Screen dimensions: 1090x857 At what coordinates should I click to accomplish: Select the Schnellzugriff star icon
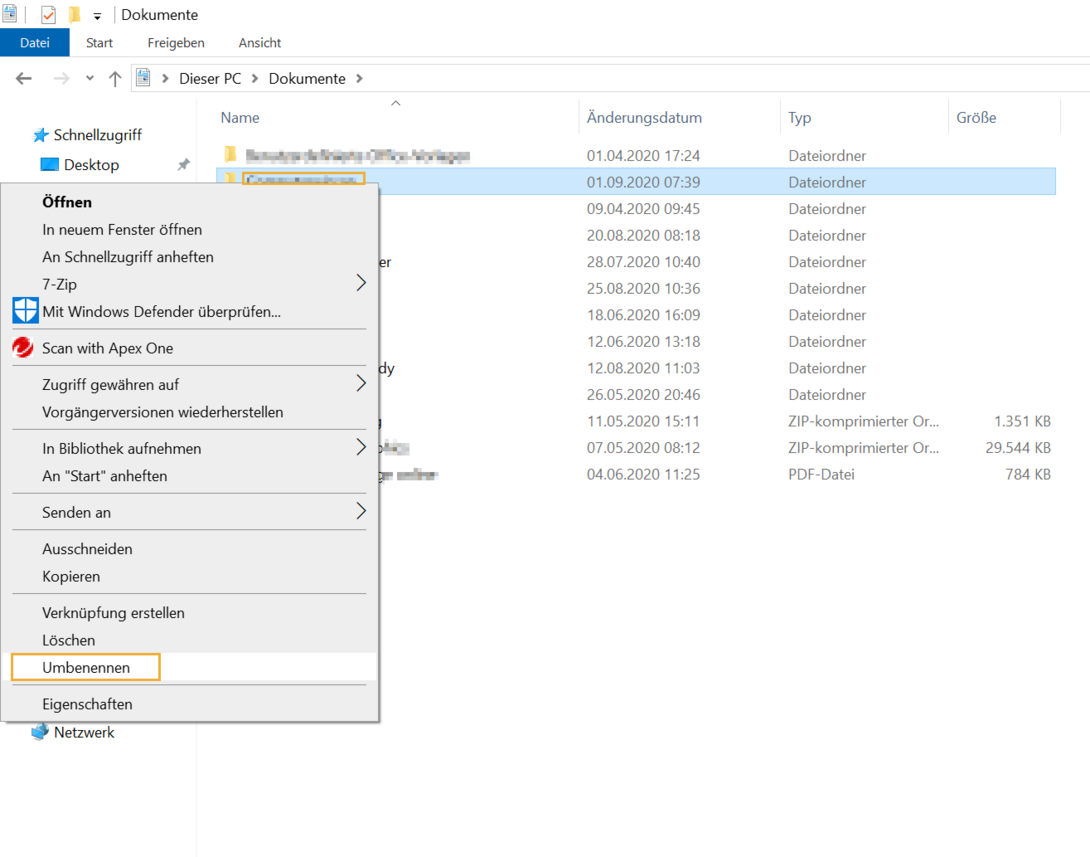pos(42,134)
